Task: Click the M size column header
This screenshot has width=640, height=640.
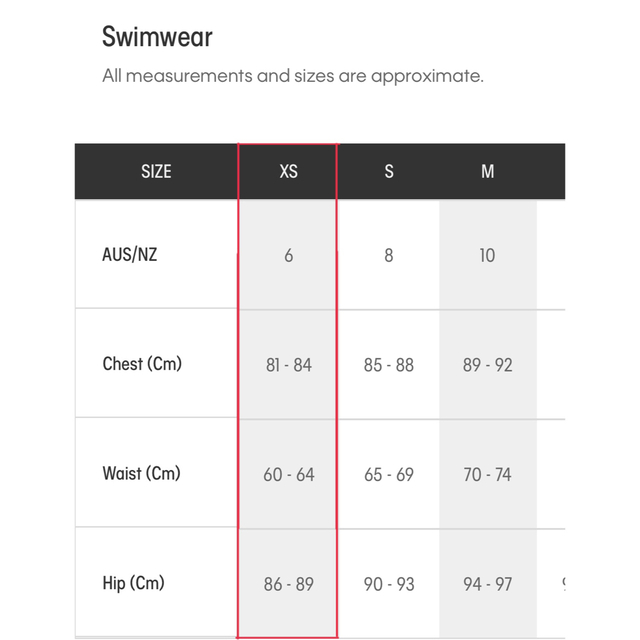Action: (487, 171)
